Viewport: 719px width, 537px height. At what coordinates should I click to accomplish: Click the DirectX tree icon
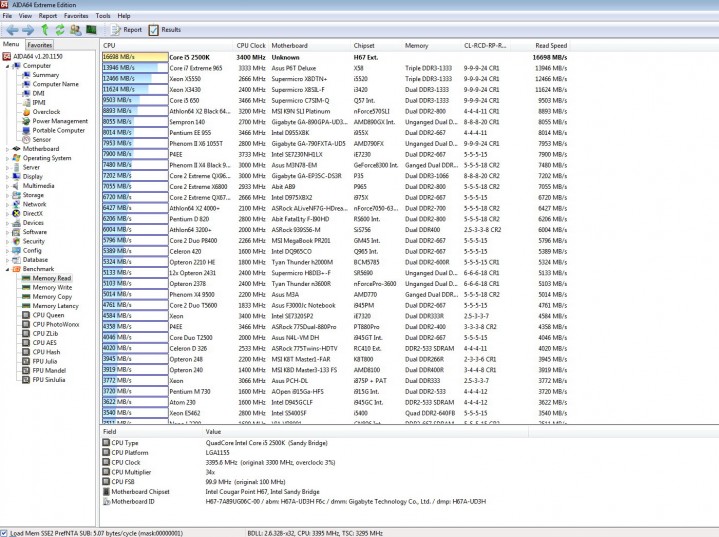click(x=17, y=214)
